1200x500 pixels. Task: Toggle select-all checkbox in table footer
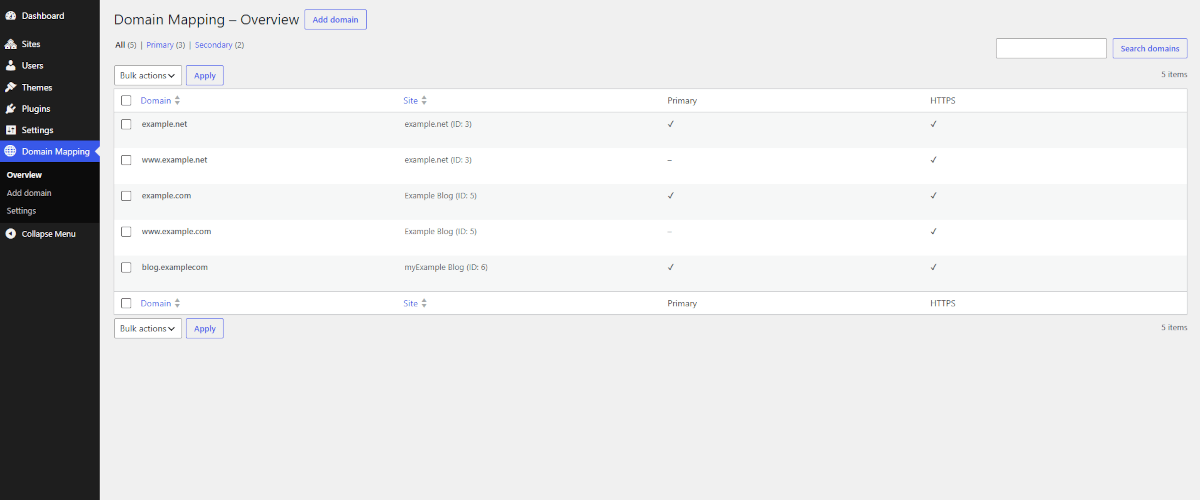pos(126,303)
